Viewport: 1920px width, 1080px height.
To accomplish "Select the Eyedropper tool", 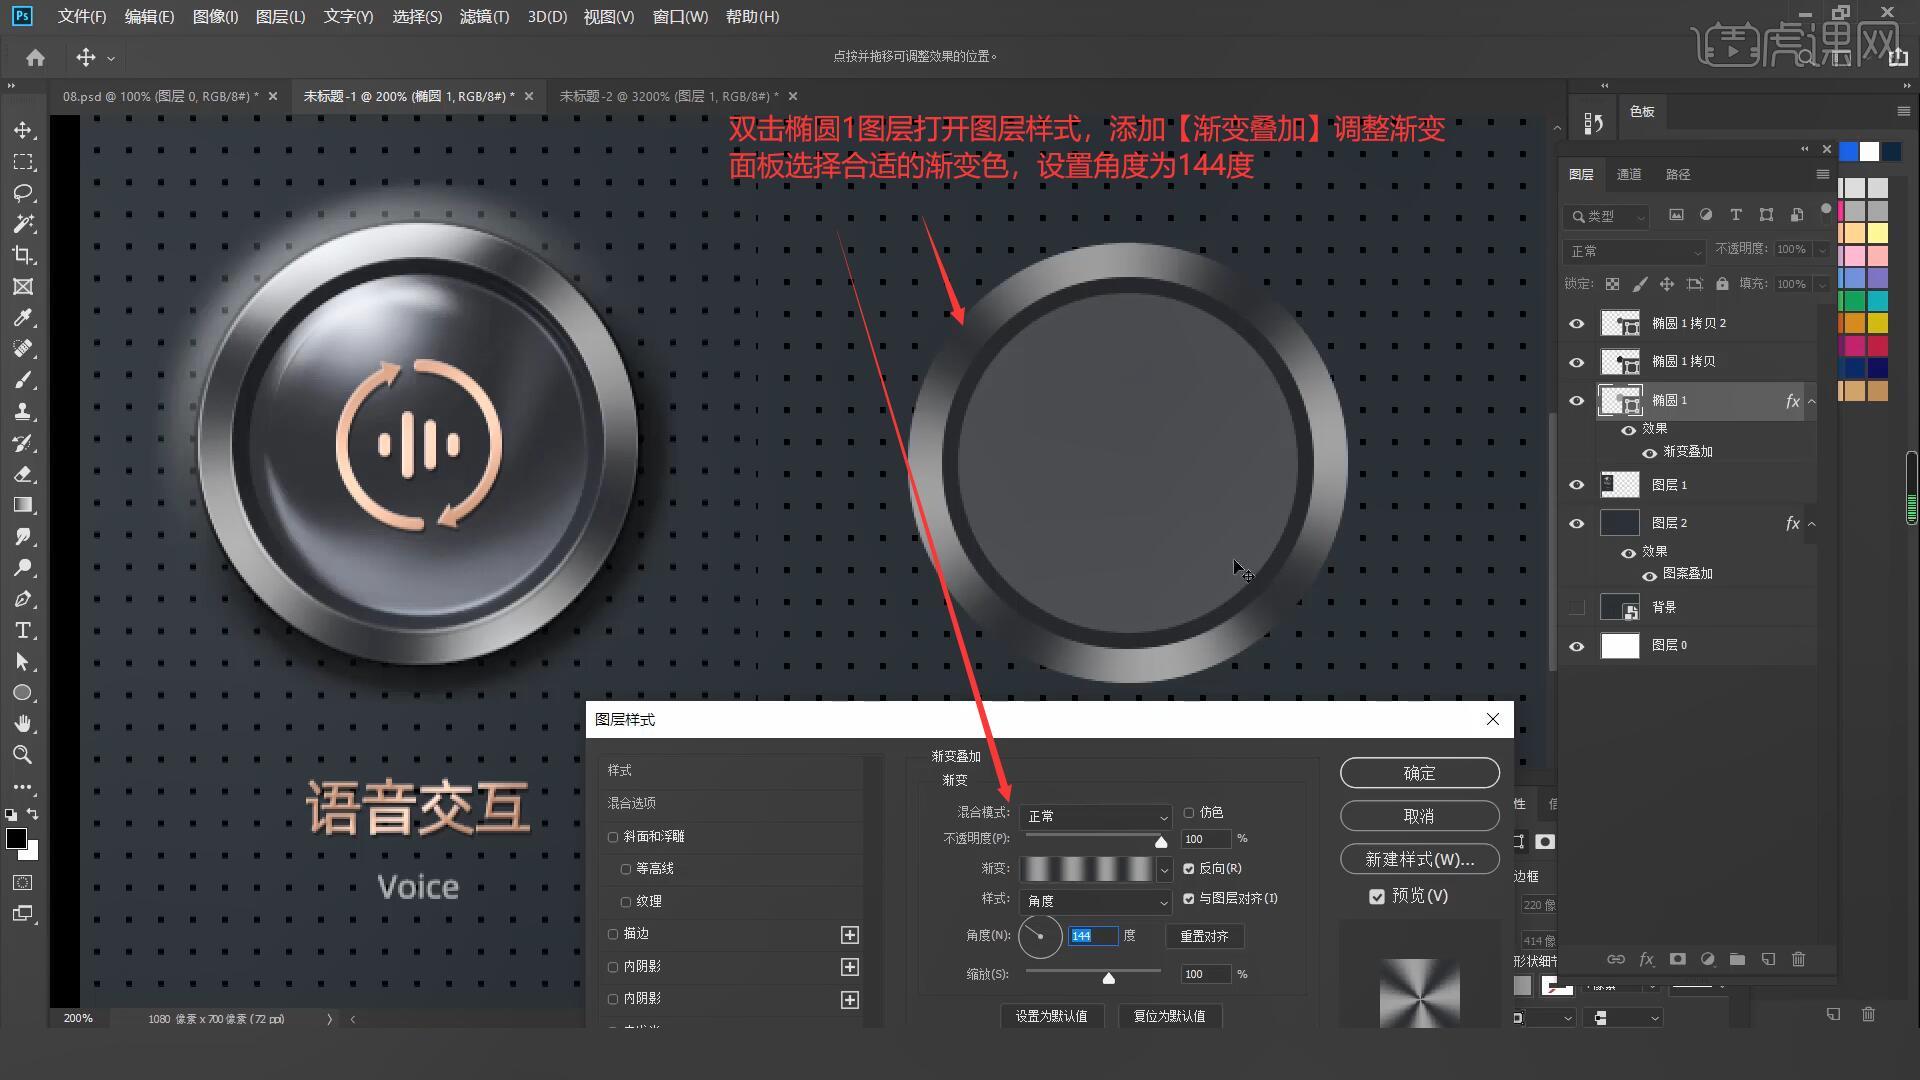I will click(23, 318).
